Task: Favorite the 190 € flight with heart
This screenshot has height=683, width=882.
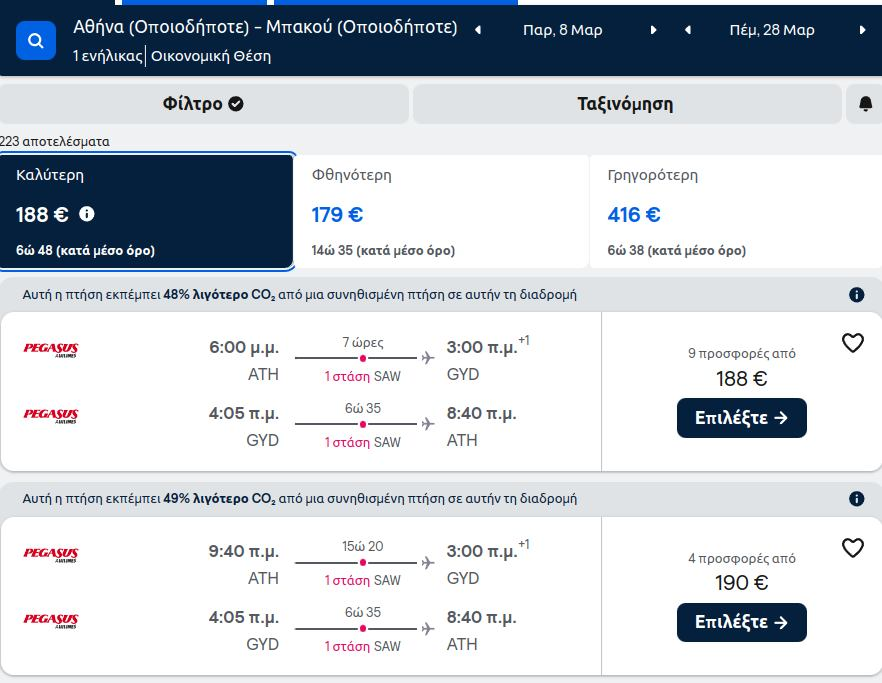Action: tap(852, 547)
